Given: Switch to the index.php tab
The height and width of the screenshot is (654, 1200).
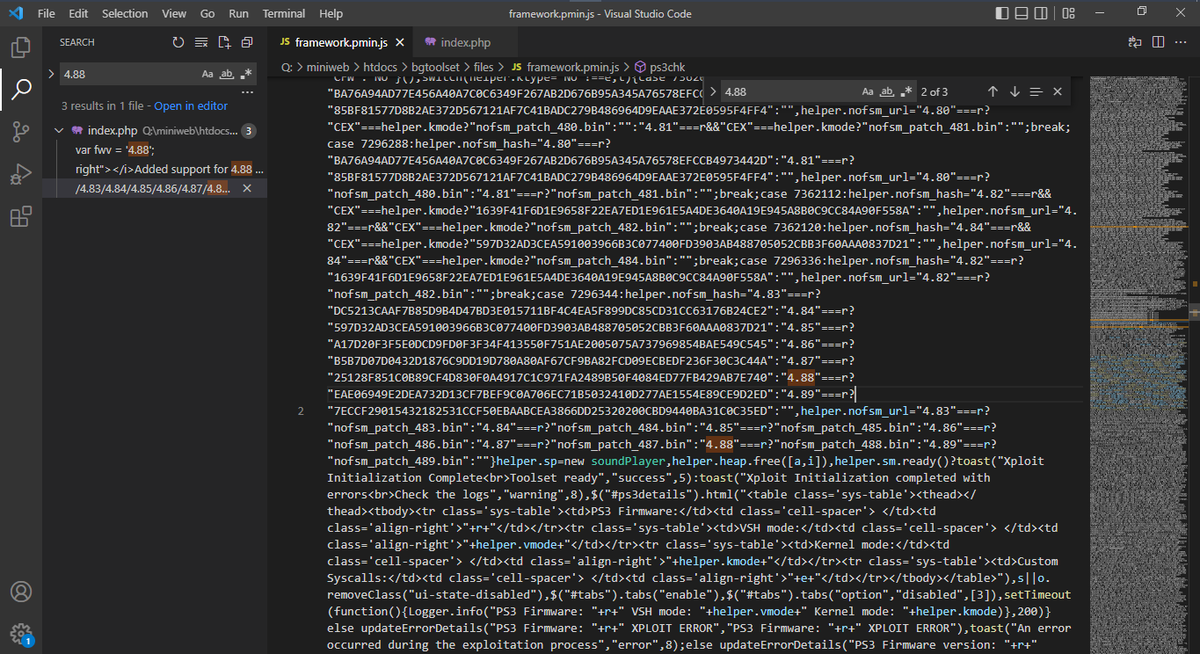Looking at the screenshot, I should (466, 43).
